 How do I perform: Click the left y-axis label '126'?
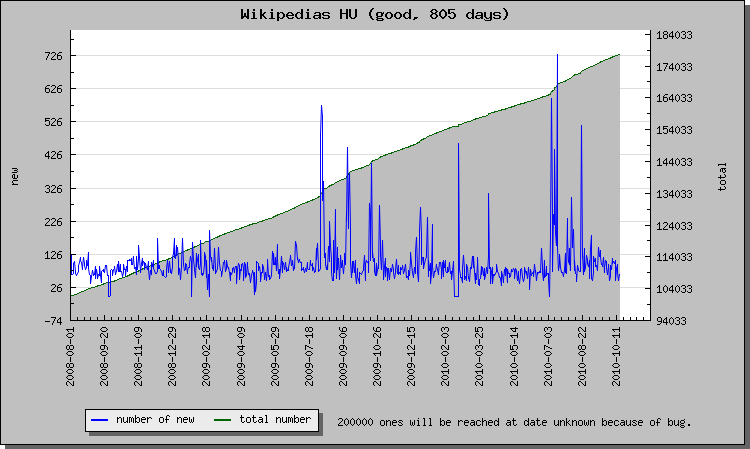coord(54,255)
